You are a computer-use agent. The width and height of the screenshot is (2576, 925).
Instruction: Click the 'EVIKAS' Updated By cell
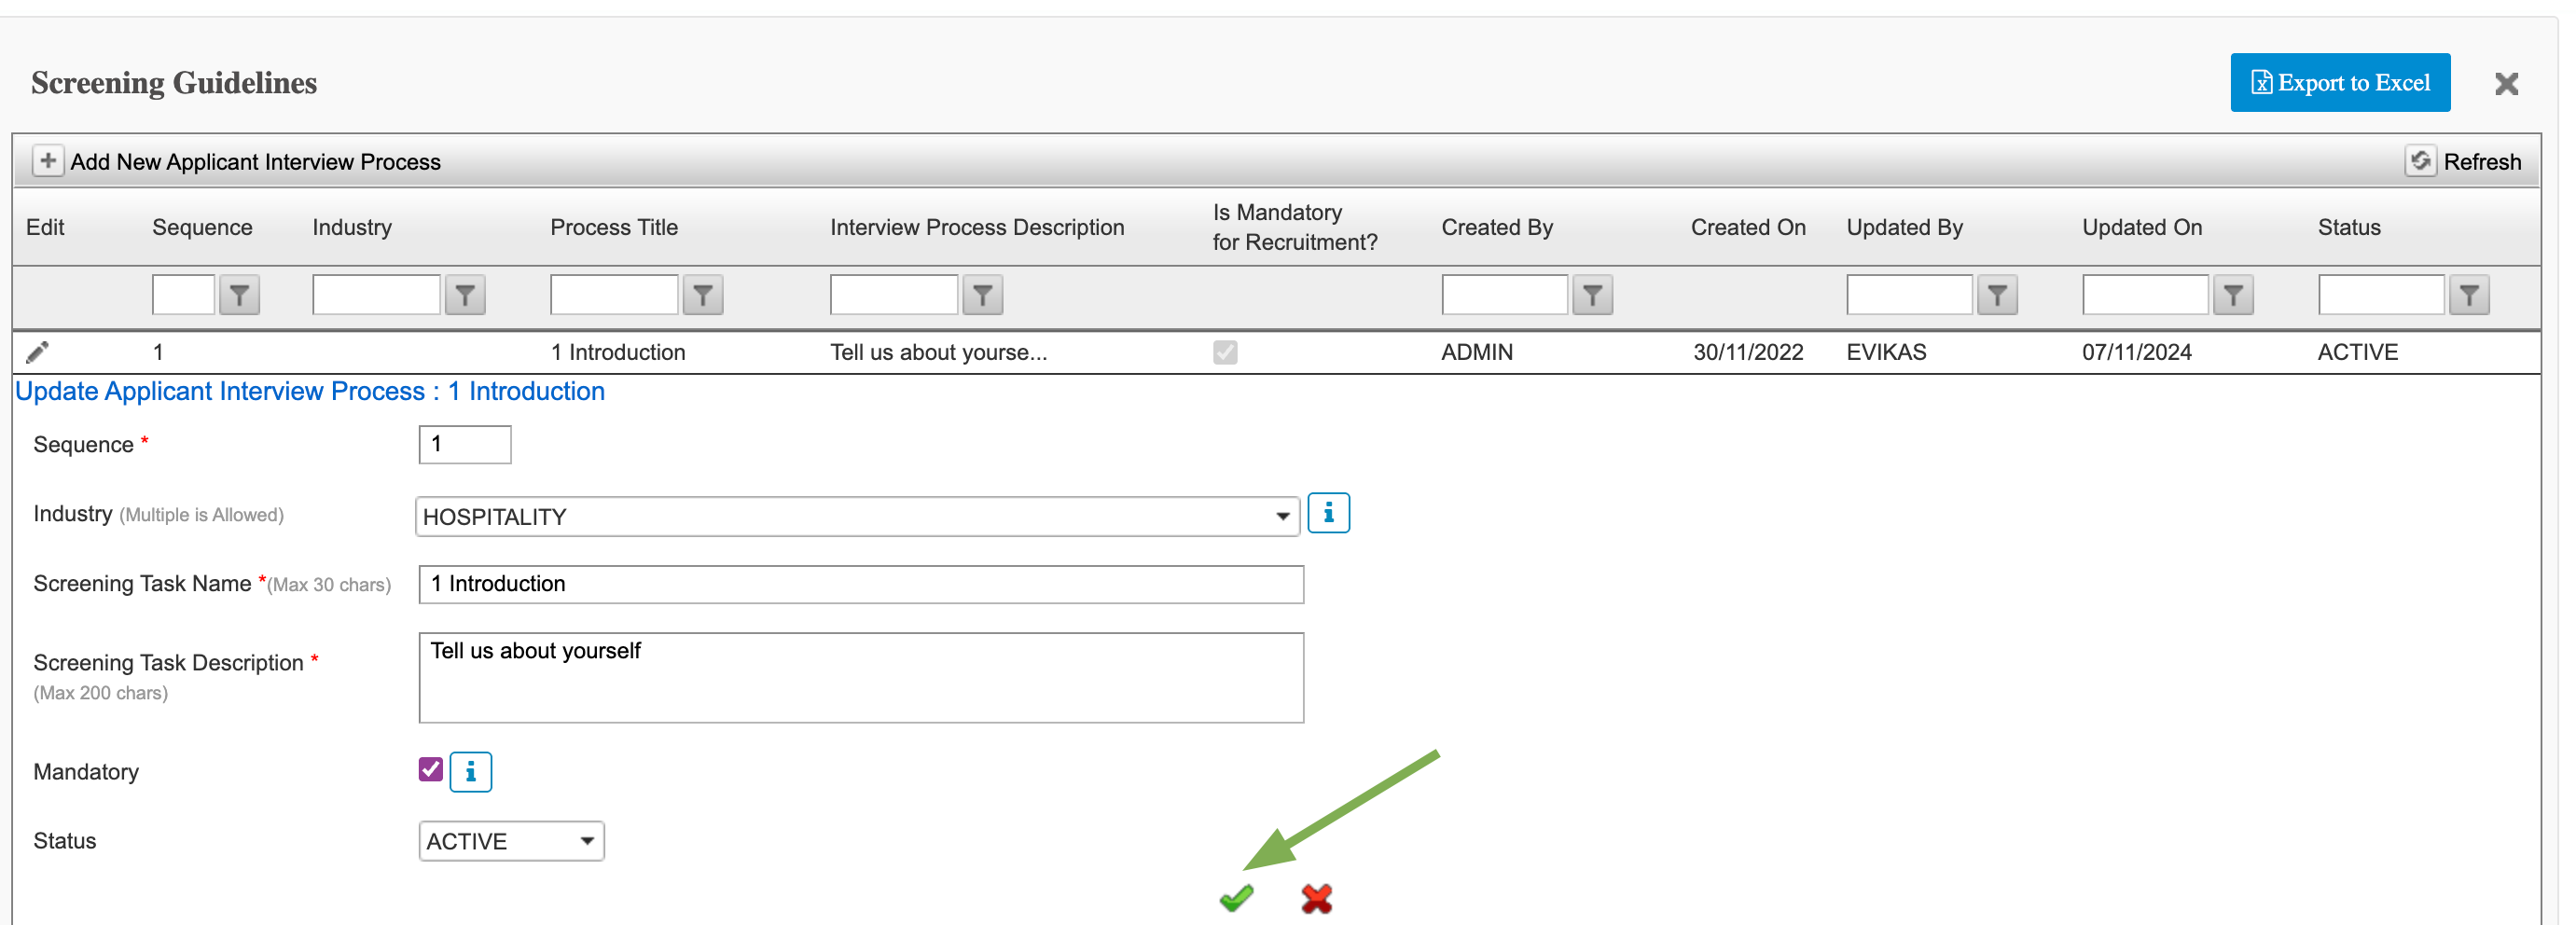pos(1886,352)
